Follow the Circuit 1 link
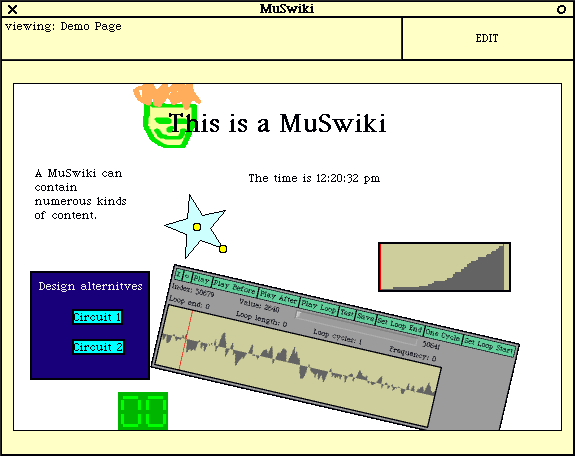The width and height of the screenshot is (575, 456). pos(97,317)
